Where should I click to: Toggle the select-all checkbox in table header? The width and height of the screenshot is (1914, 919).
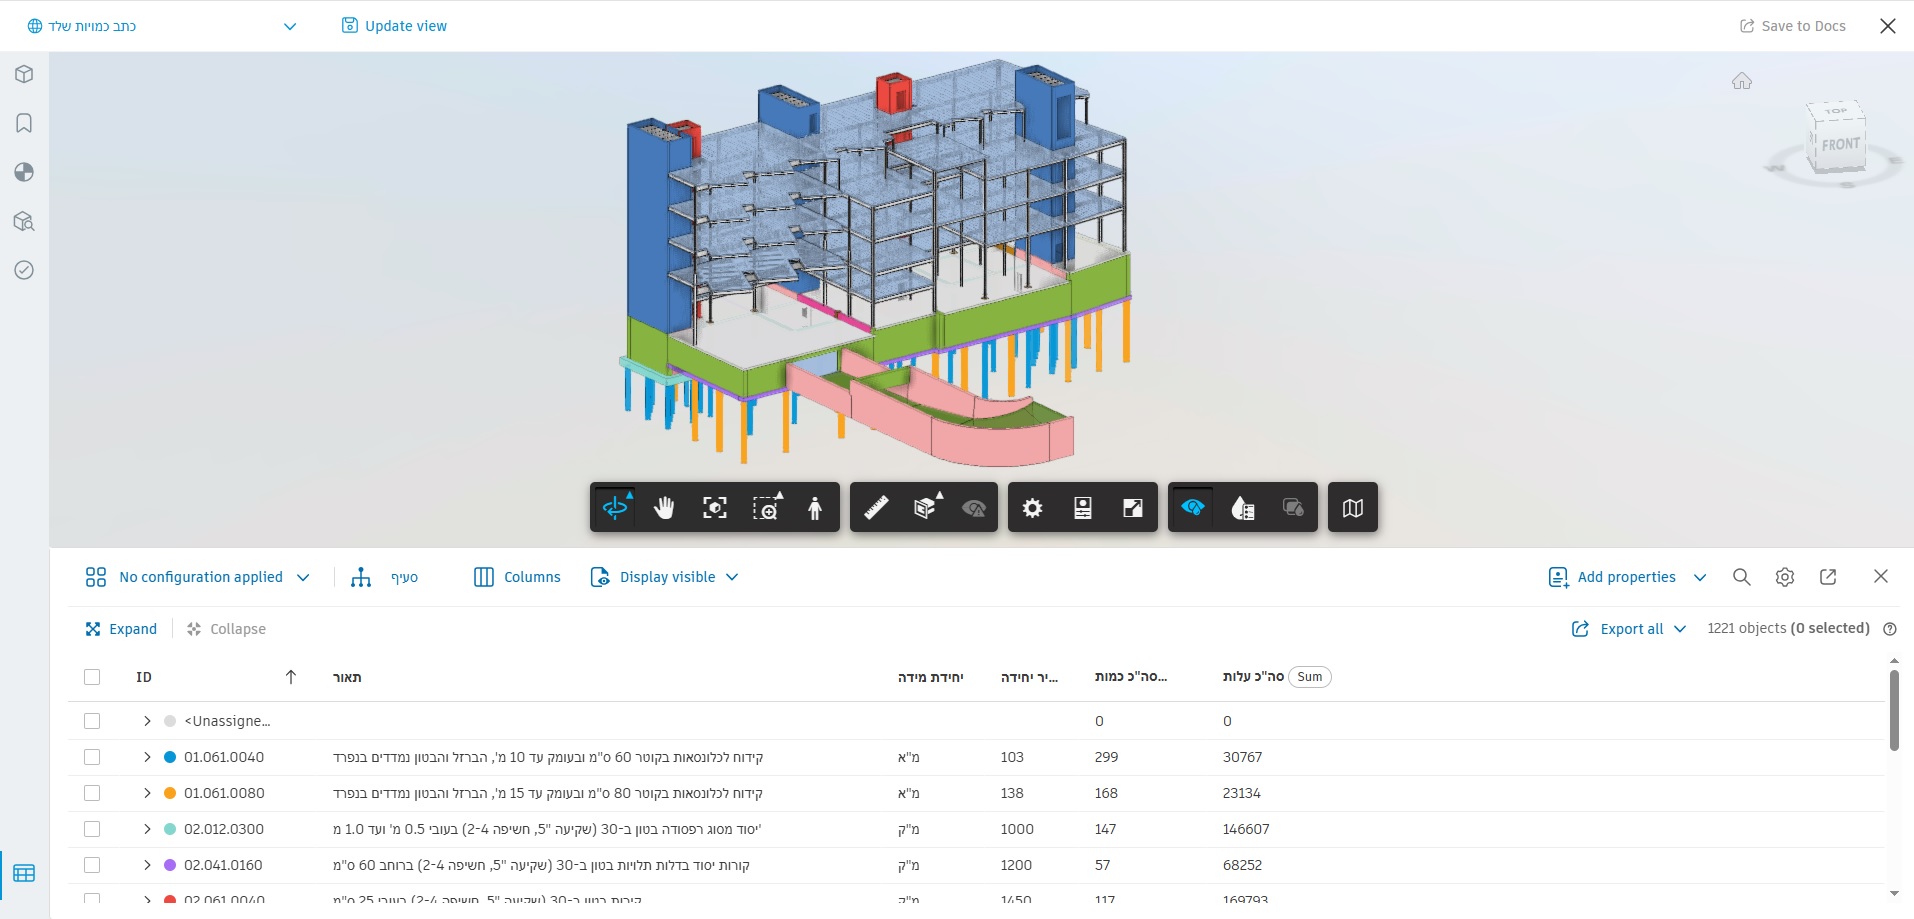pos(92,677)
